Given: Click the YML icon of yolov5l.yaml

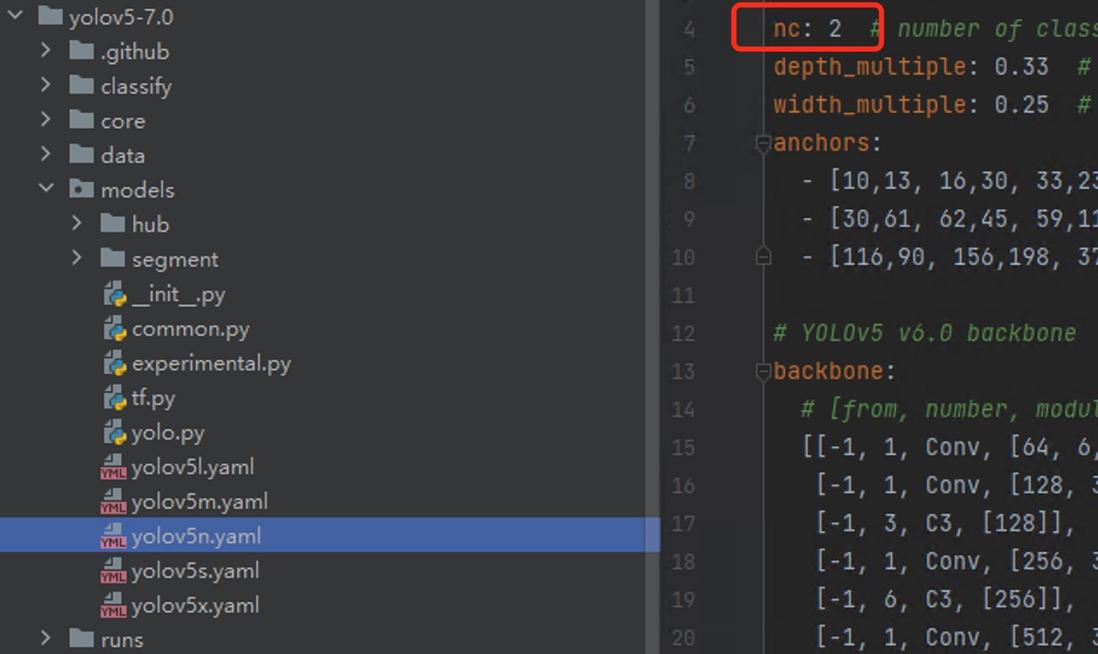Looking at the screenshot, I should click(113, 467).
